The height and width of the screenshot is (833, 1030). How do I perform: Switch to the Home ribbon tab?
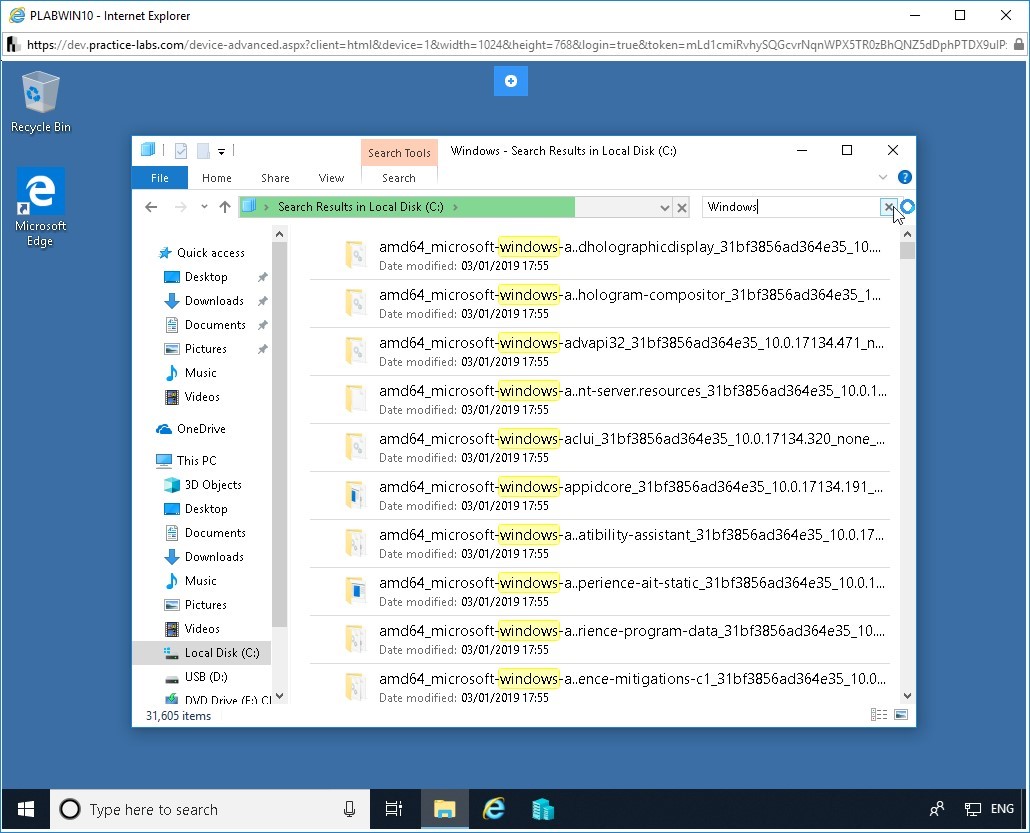pyautogui.click(x=217, y=178)
